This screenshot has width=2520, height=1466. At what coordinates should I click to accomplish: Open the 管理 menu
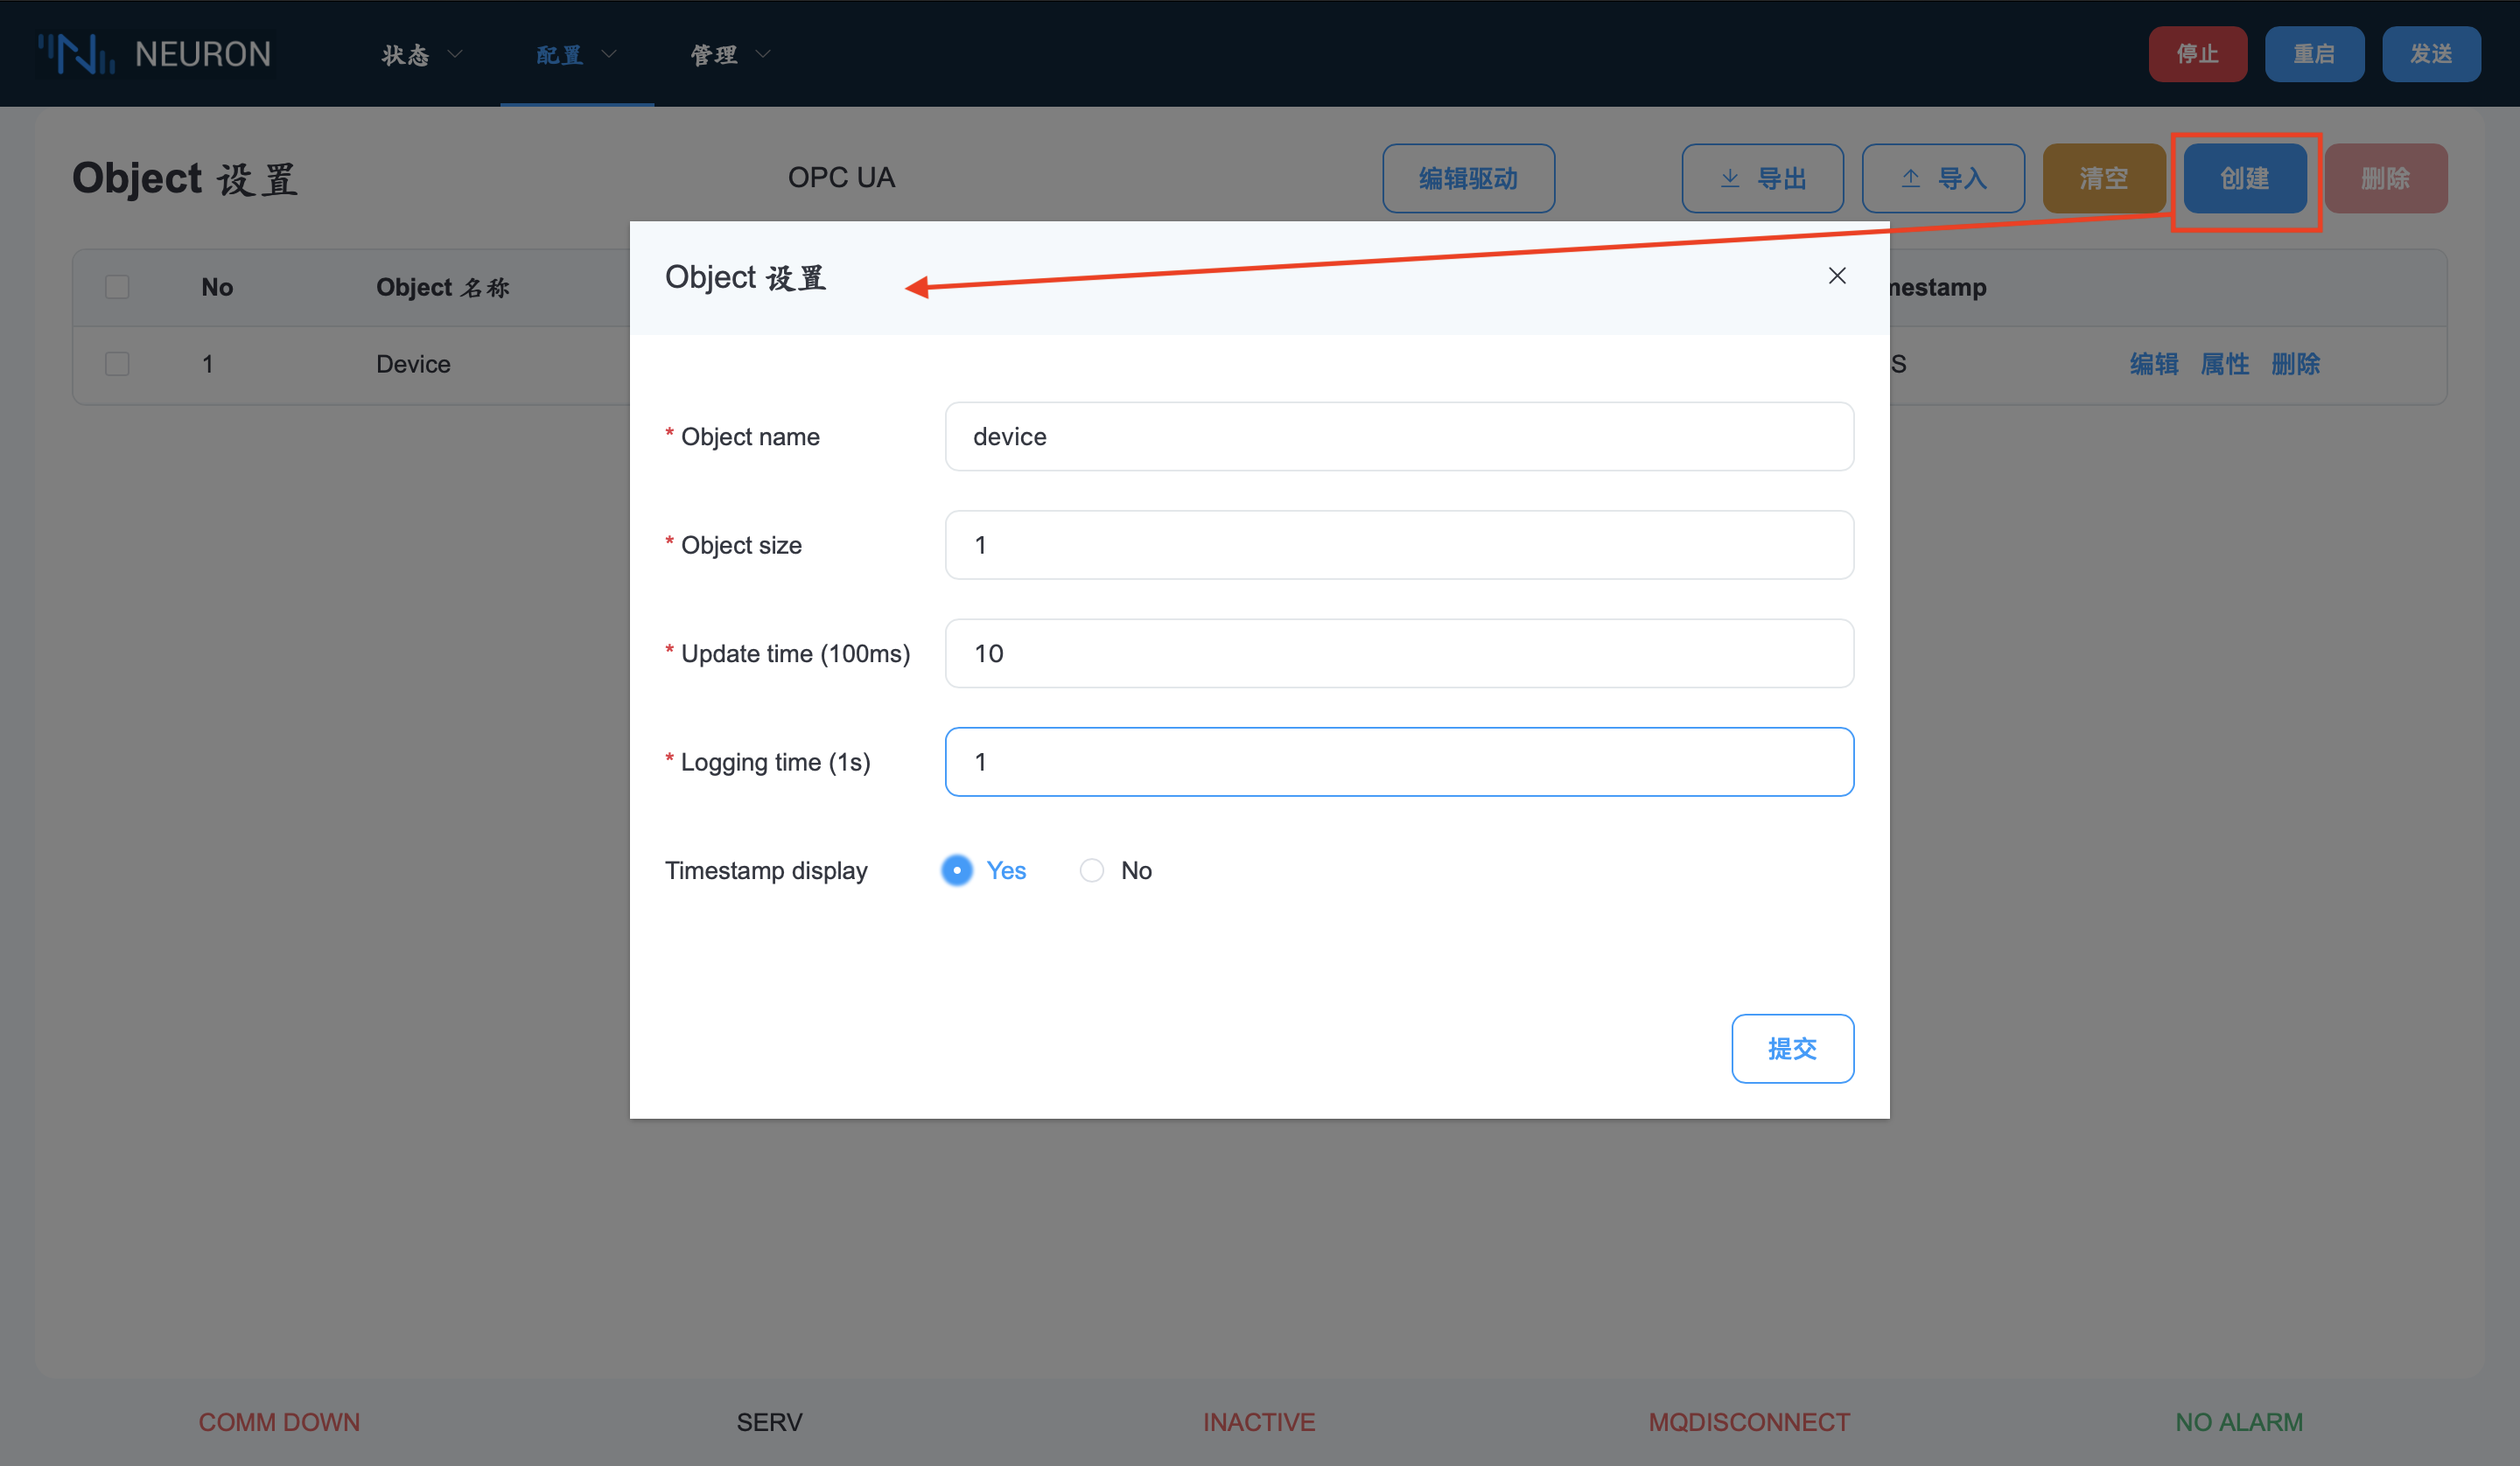731,54
